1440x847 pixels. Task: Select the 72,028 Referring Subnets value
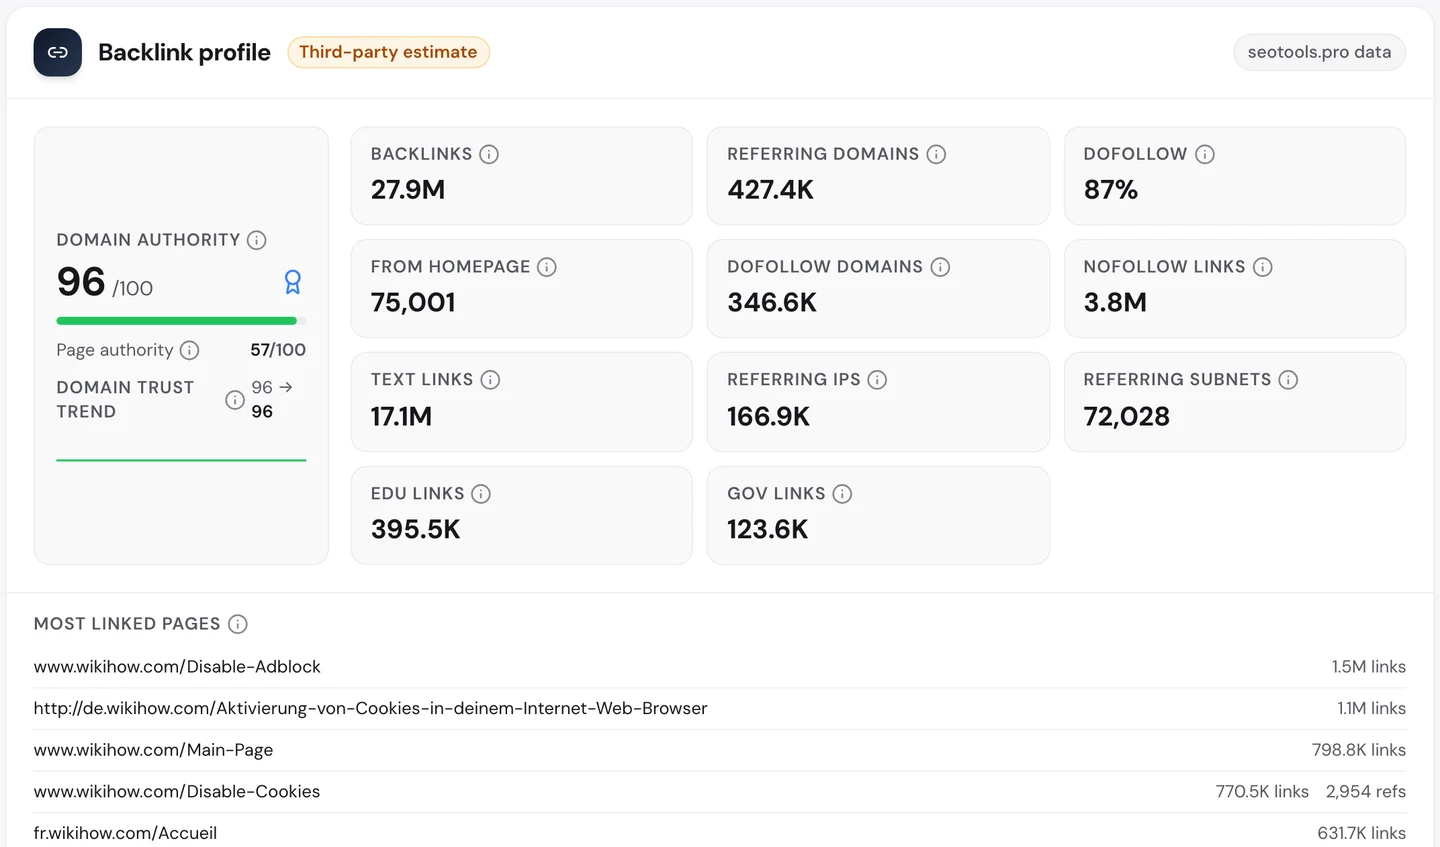(1127, 417)
